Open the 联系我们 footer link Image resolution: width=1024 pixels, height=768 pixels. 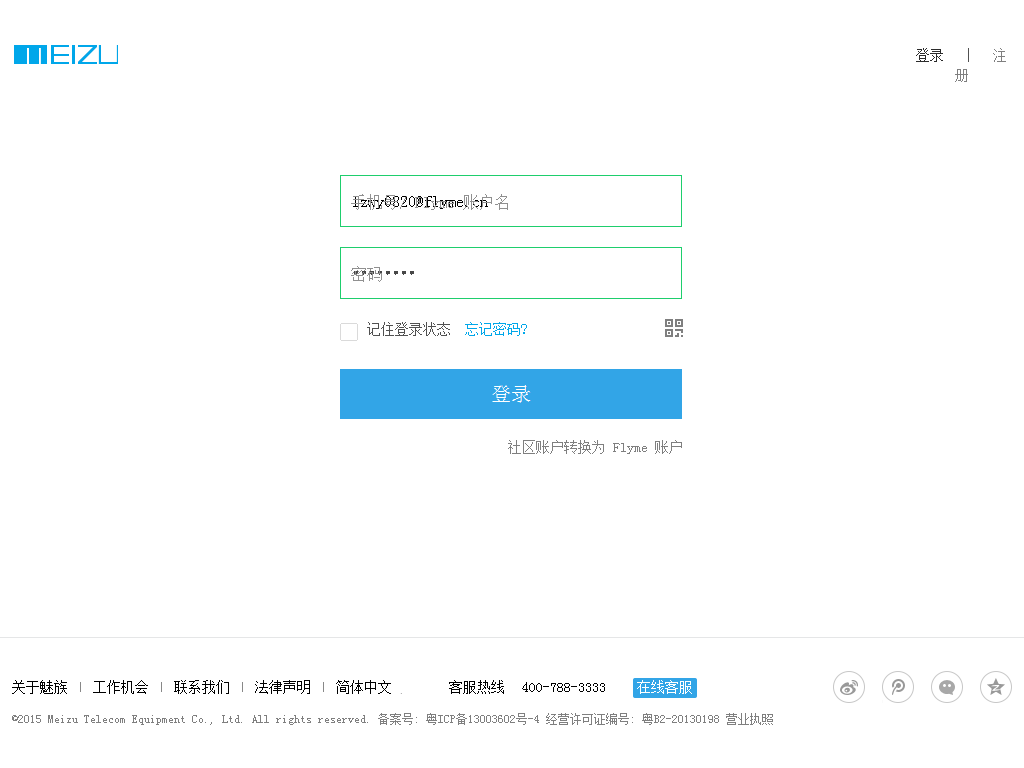(202, 687)
